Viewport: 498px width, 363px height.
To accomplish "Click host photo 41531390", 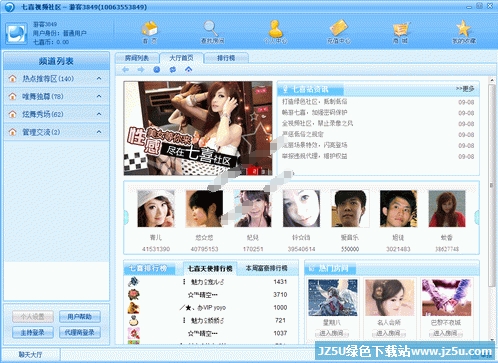I will [x=156, y=208].
